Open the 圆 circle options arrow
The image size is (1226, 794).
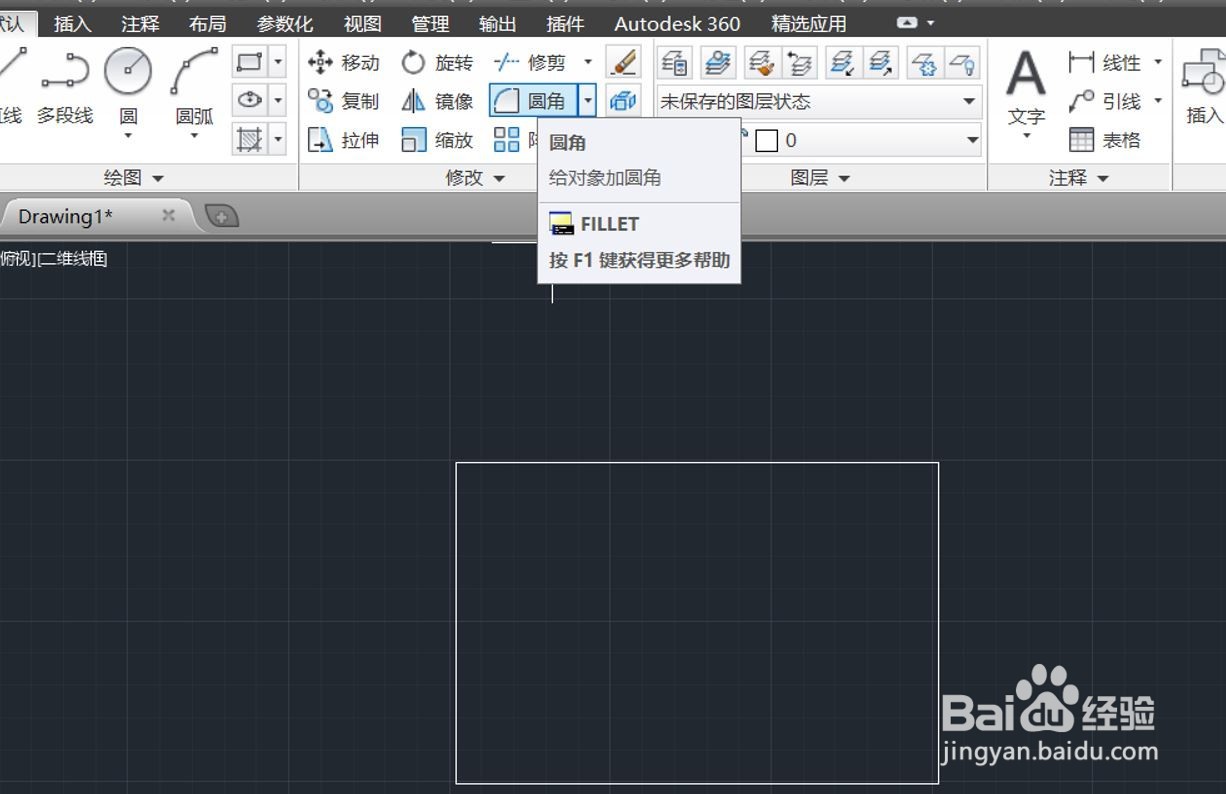pyautogui.click(x=129, y=135)
